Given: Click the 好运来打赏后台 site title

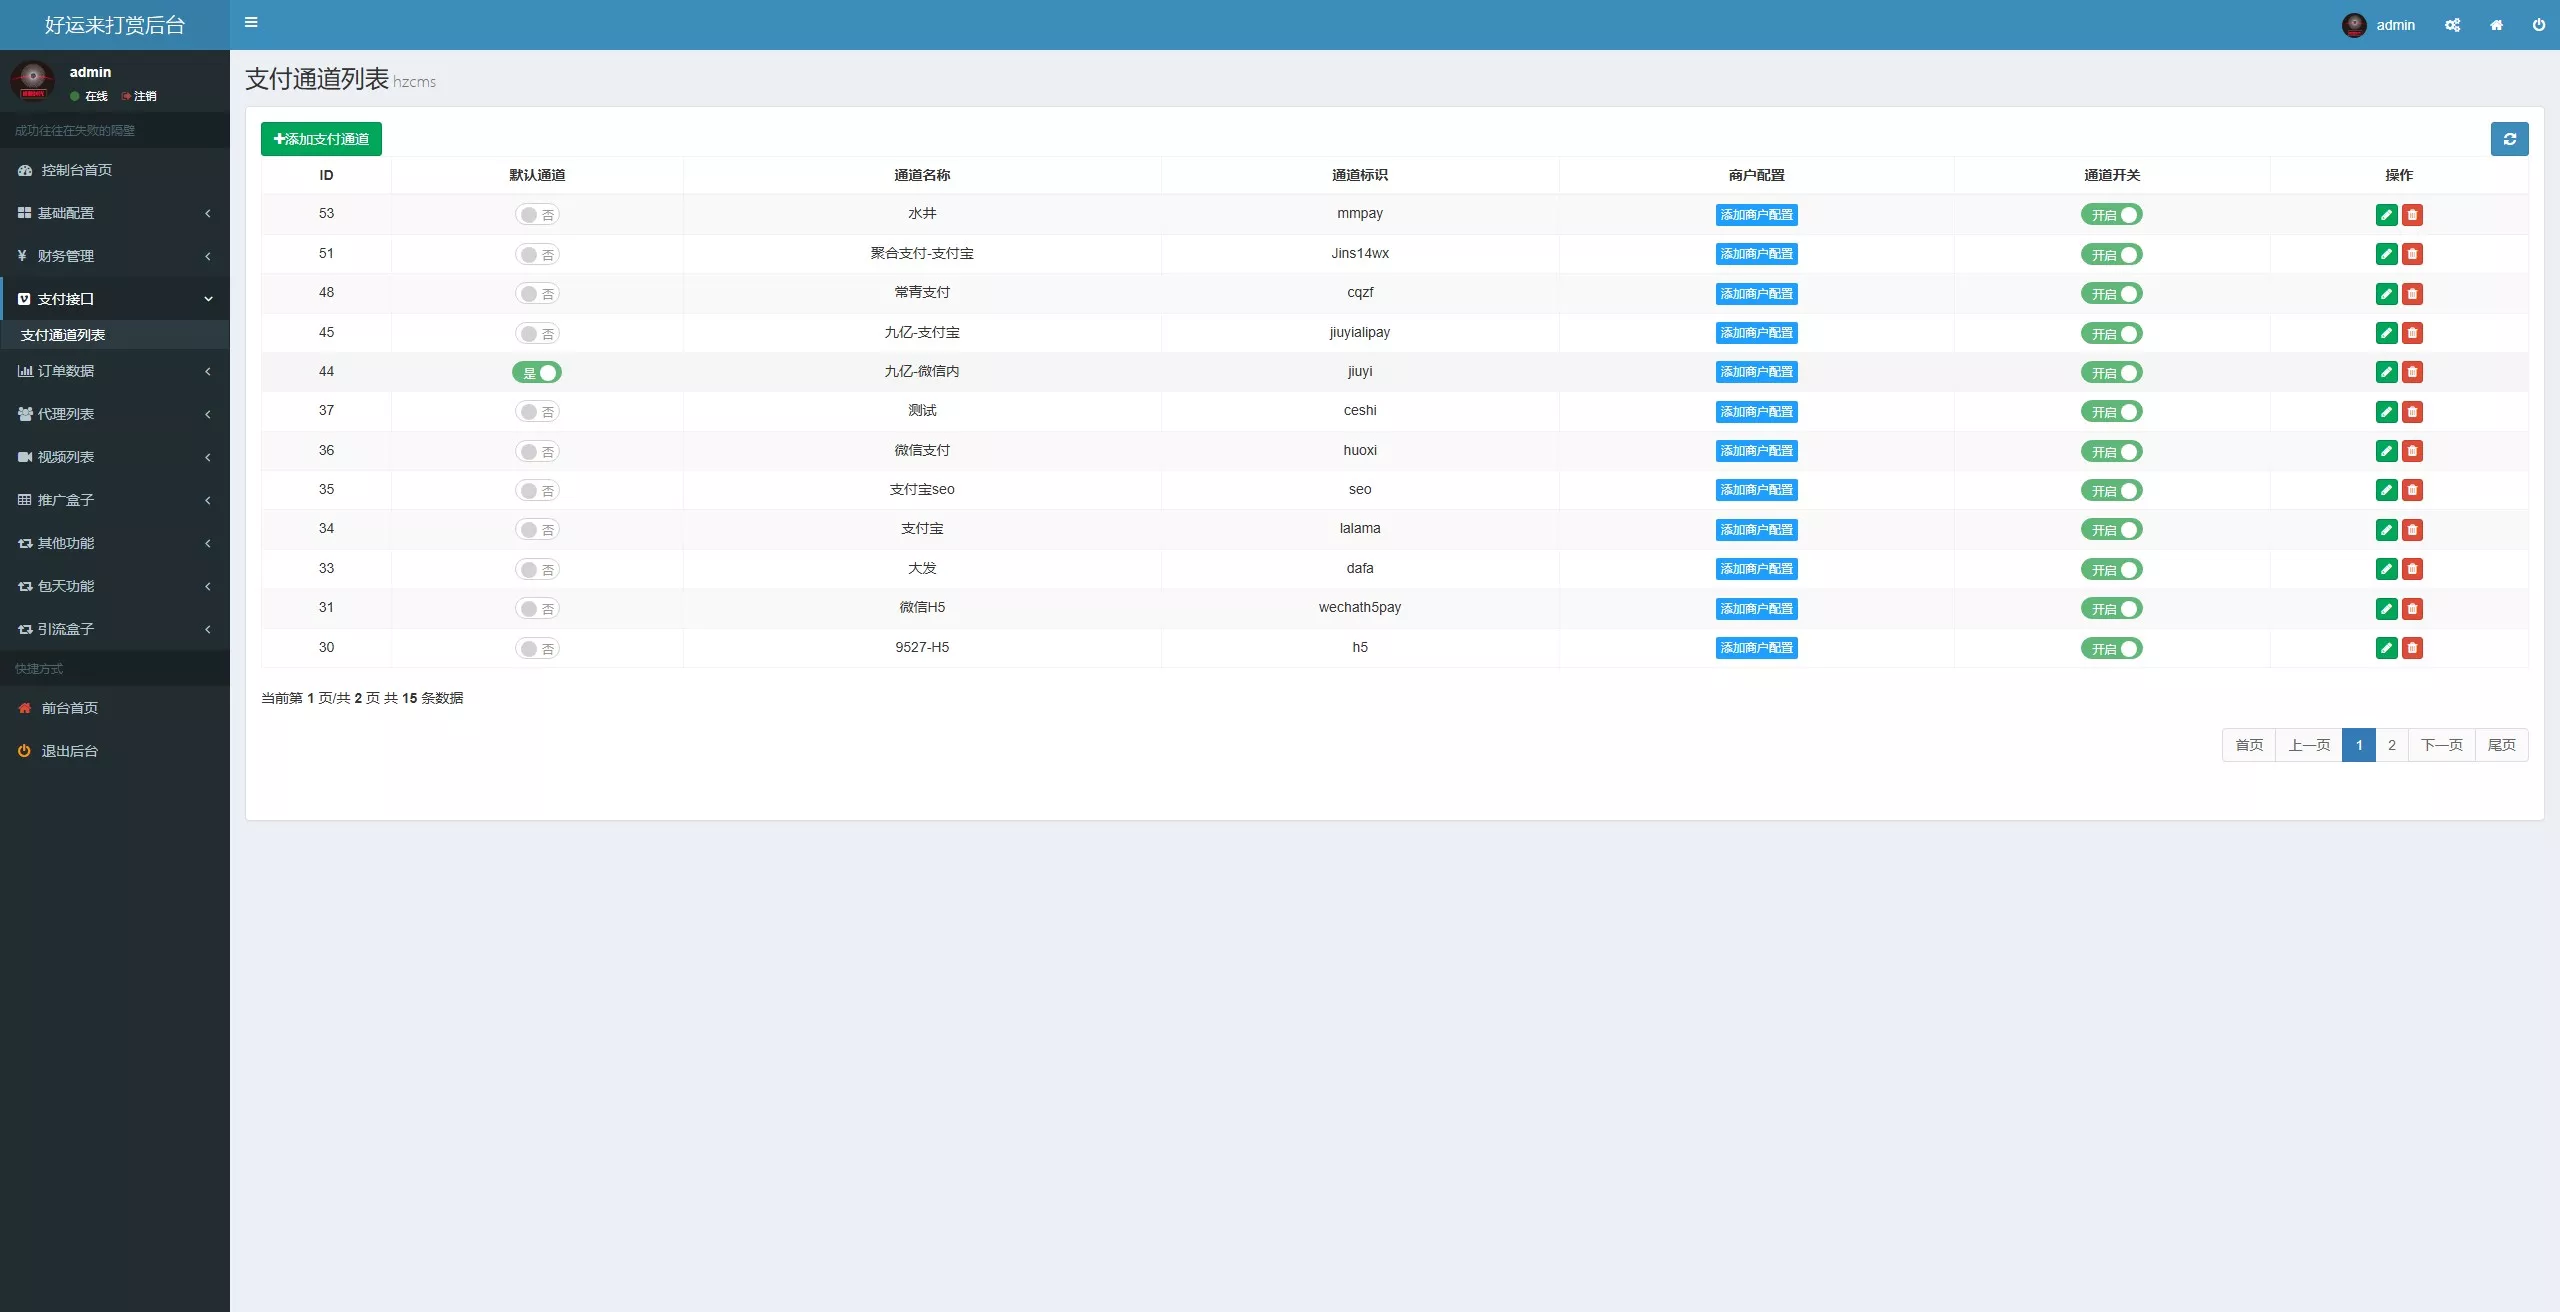Looking at the screenshot, I should pyautogui.click(x=115, y=25).
